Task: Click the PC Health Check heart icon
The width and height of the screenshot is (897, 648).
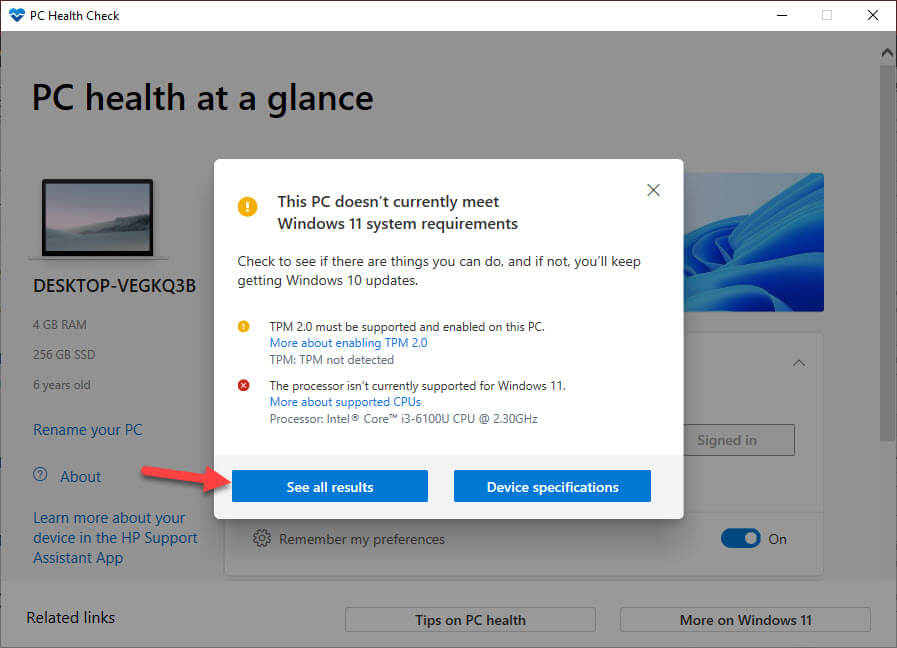Action: [16, 15]
